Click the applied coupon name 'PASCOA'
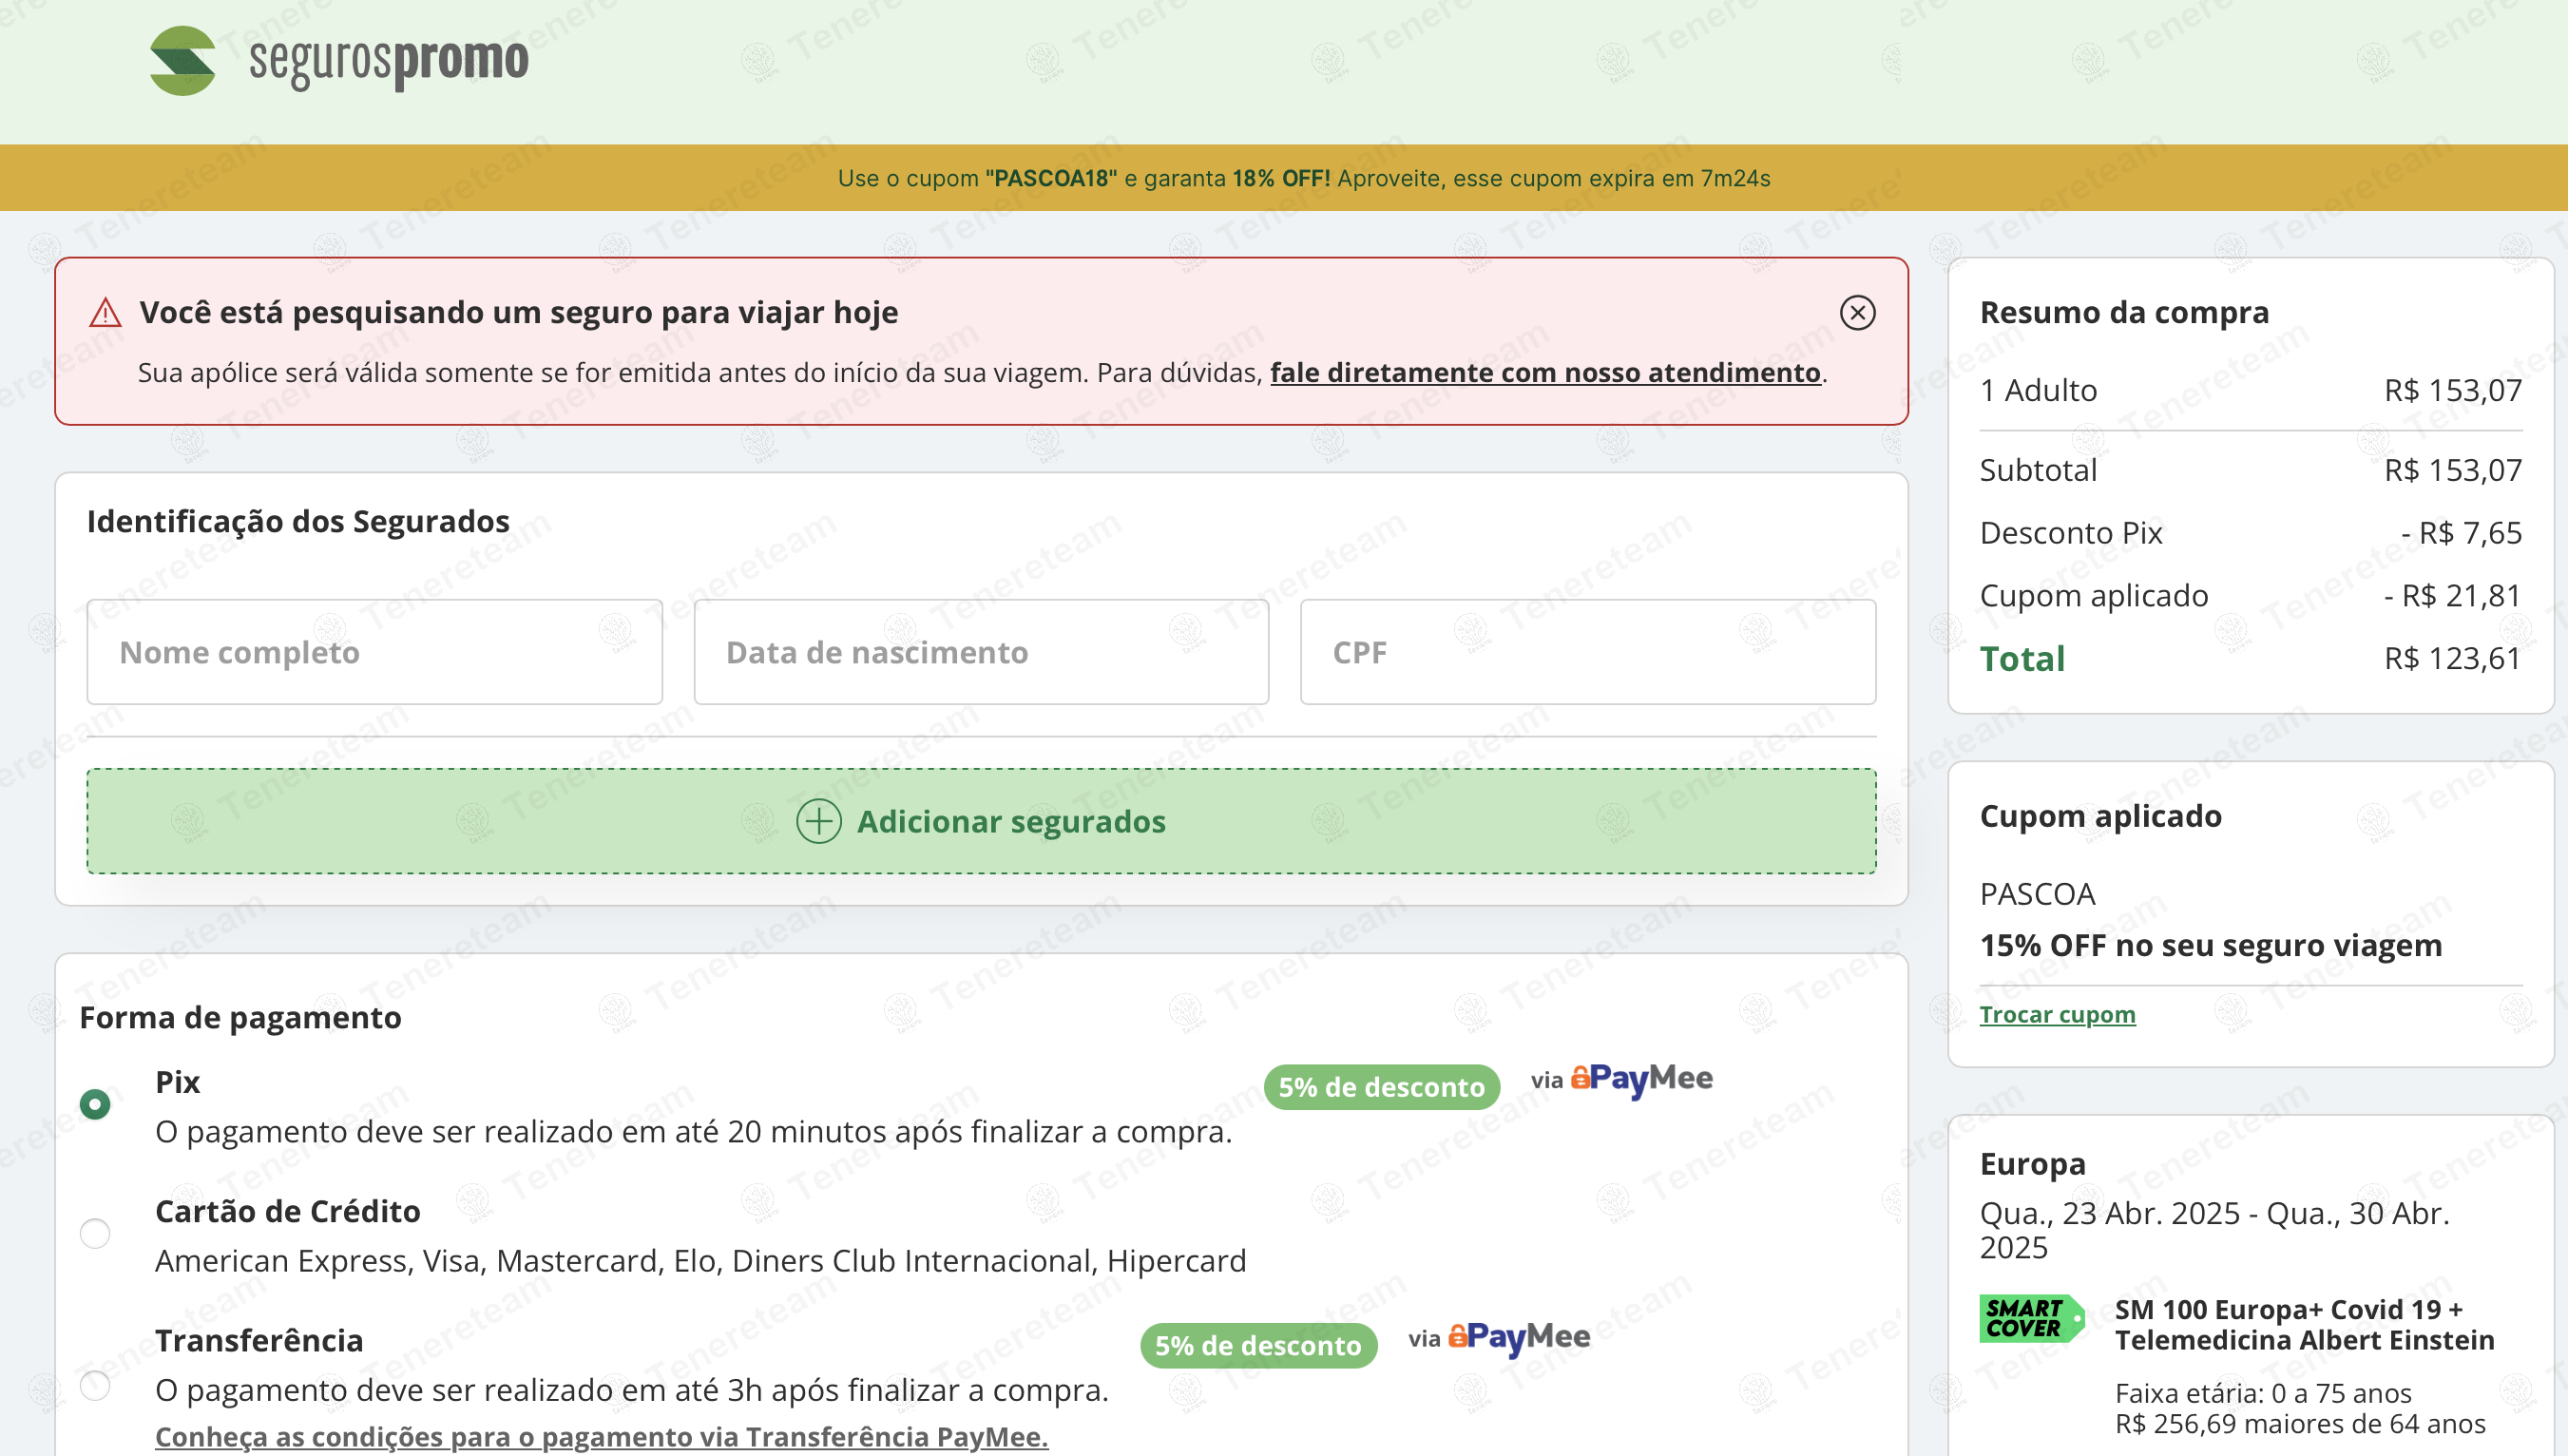2568x1456 pixels. click(2037, 894)
